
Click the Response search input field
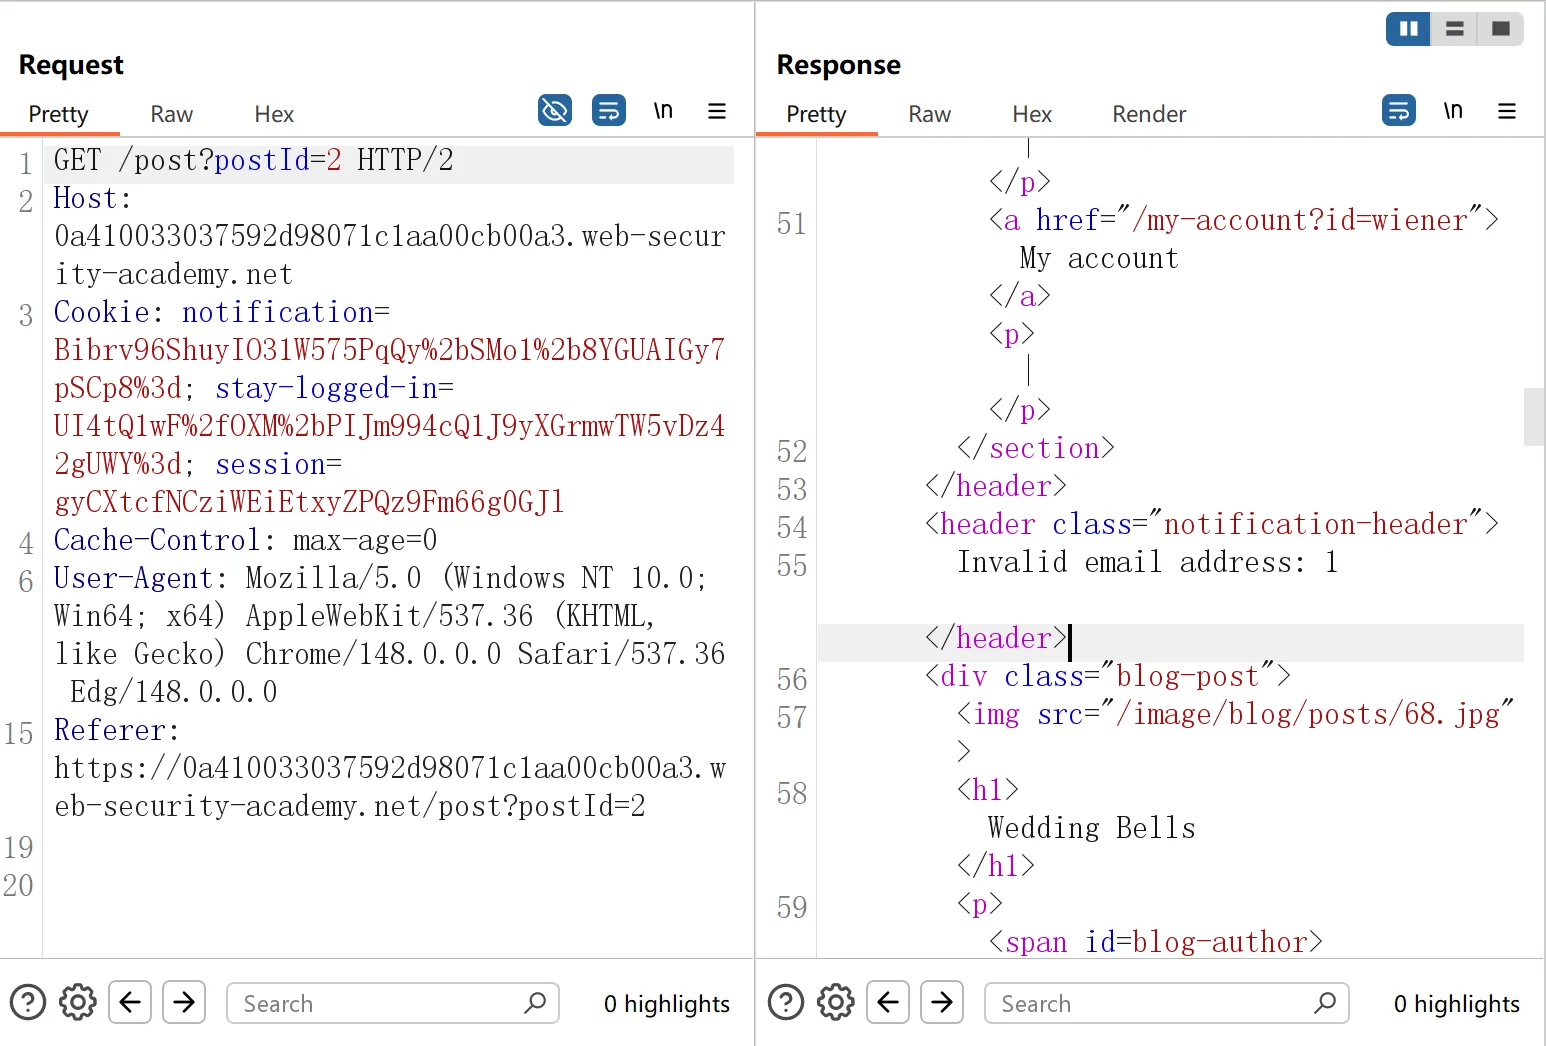pyautogui.click(x=1167, y=1003)
